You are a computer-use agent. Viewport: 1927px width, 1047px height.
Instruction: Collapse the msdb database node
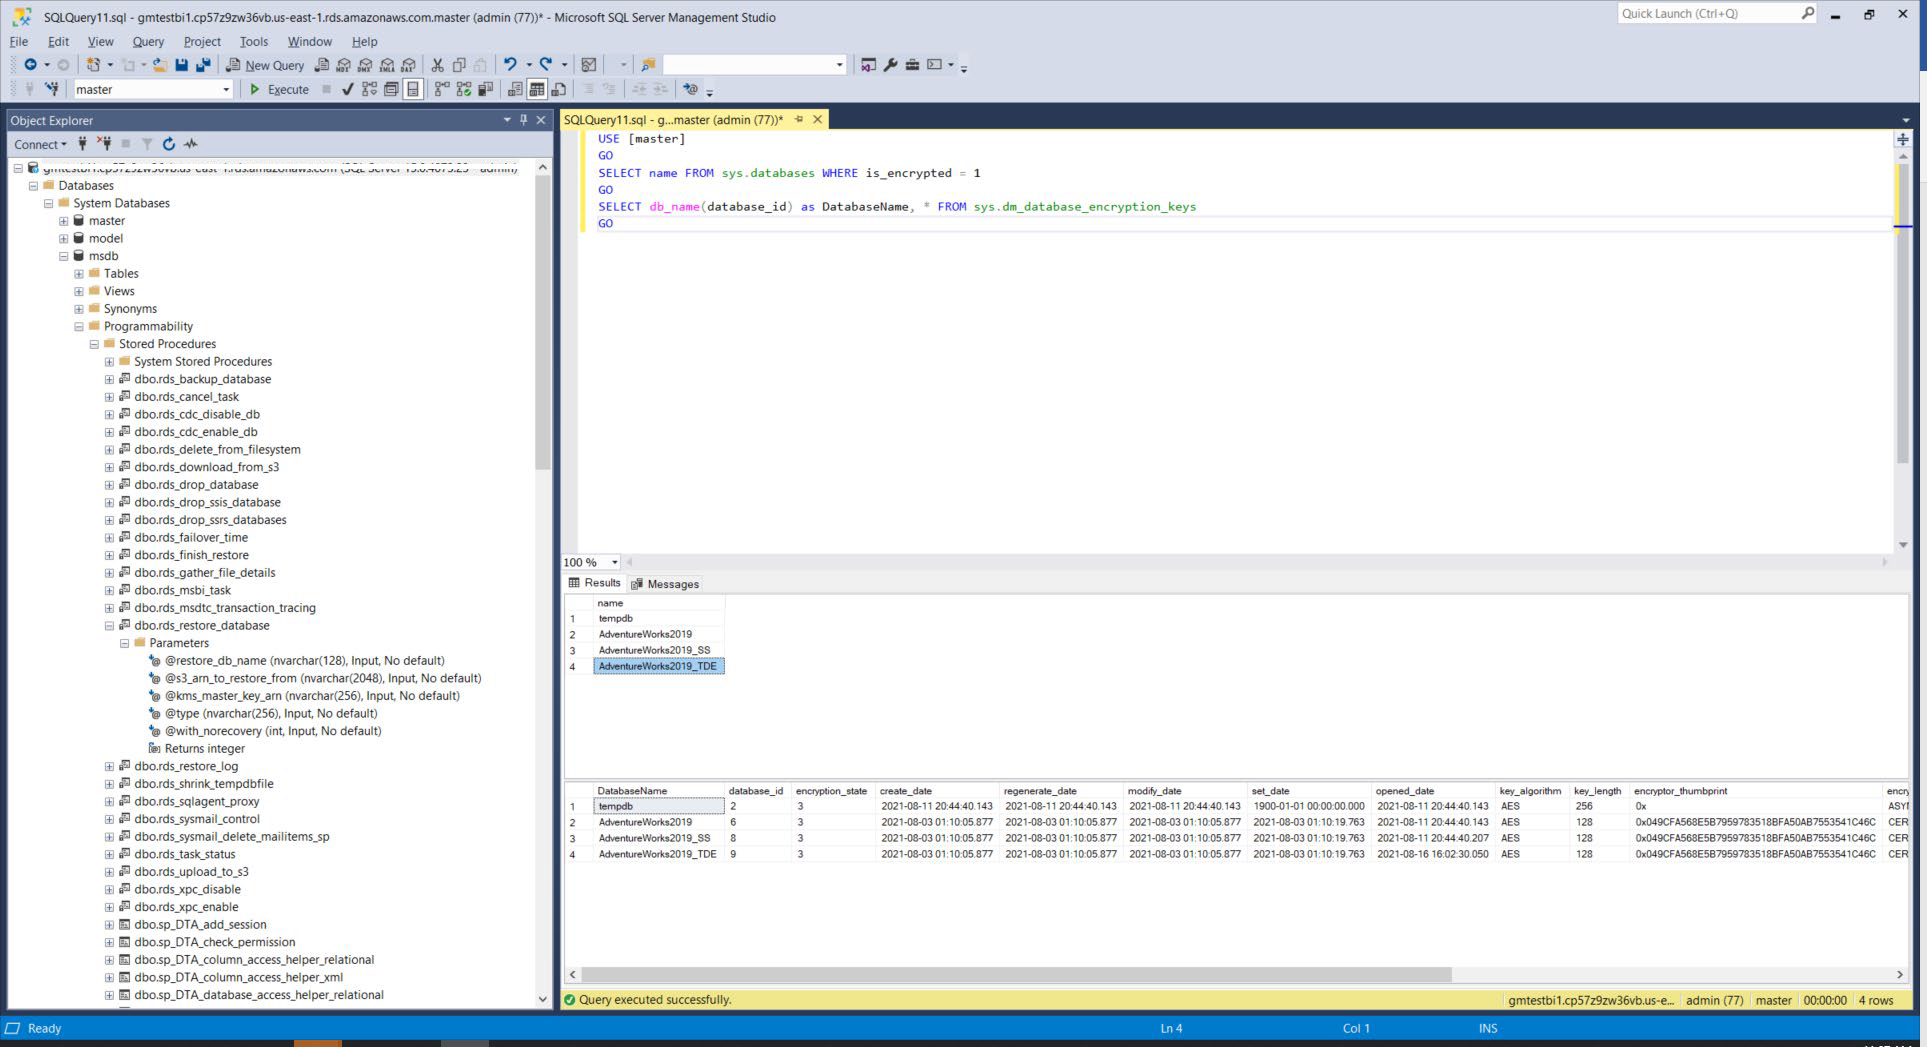(64, 256)
